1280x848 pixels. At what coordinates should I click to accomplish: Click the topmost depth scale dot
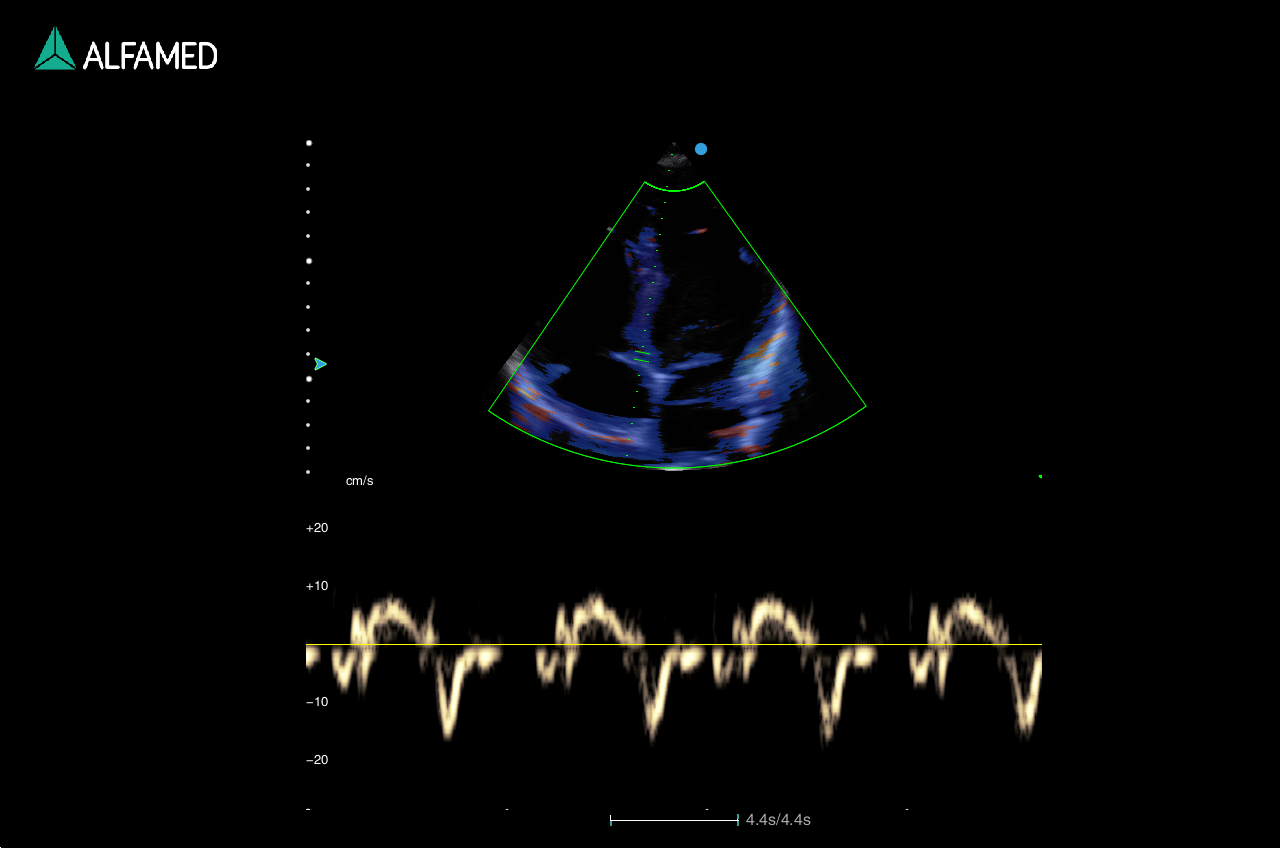308,143
